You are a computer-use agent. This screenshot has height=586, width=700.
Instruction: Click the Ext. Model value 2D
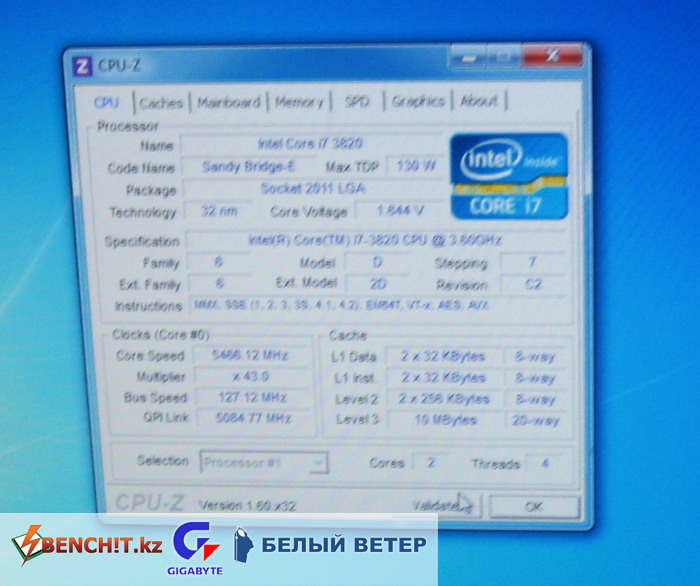378,283
